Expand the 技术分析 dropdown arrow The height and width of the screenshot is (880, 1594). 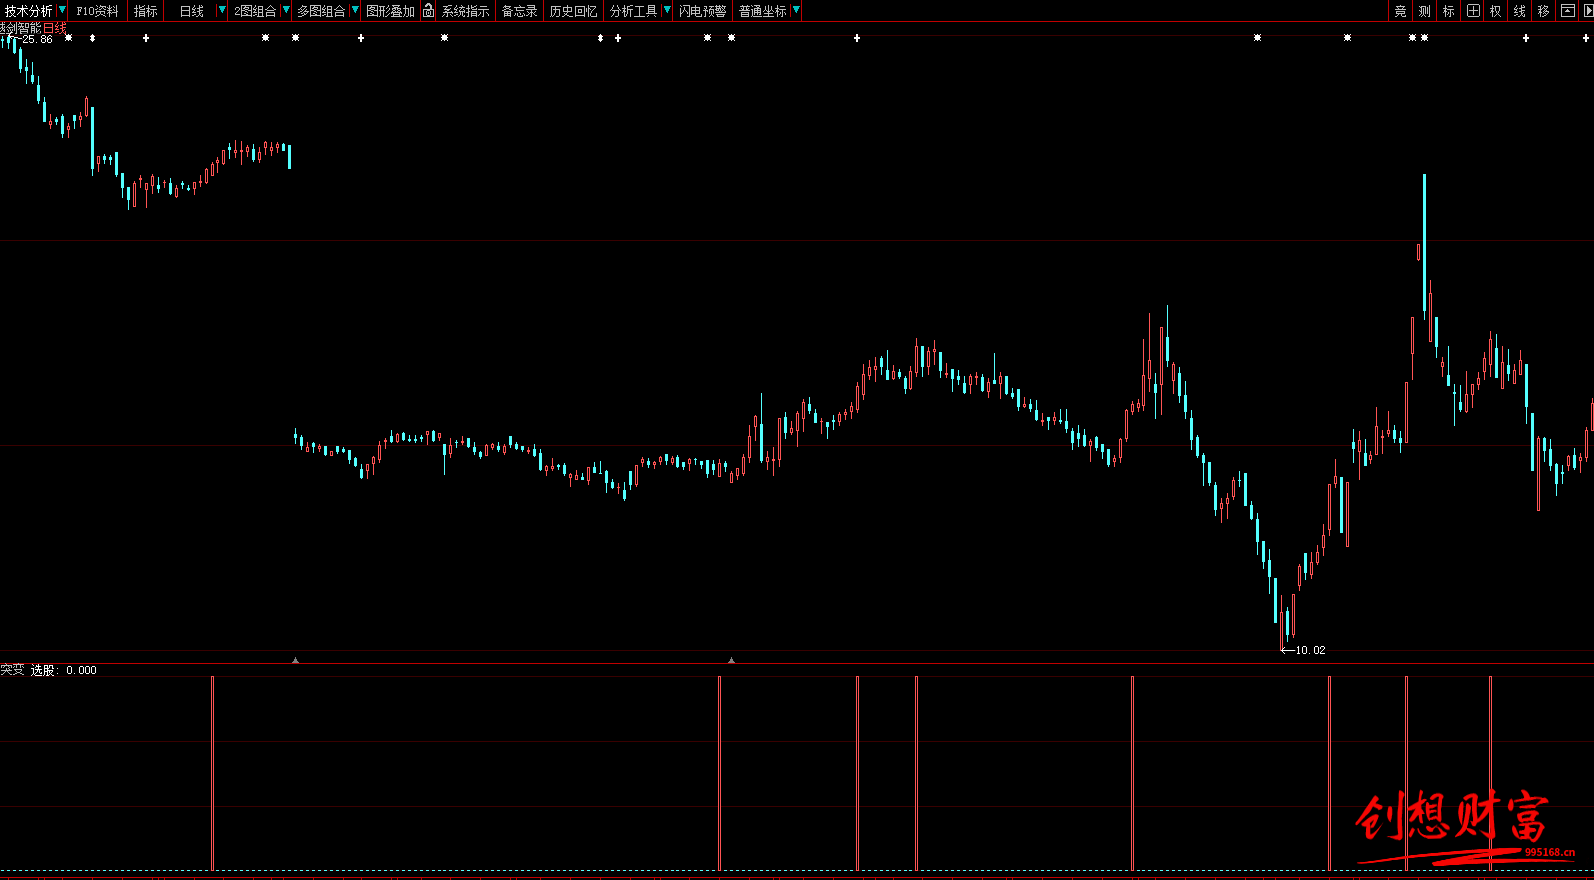click(62, 10)
